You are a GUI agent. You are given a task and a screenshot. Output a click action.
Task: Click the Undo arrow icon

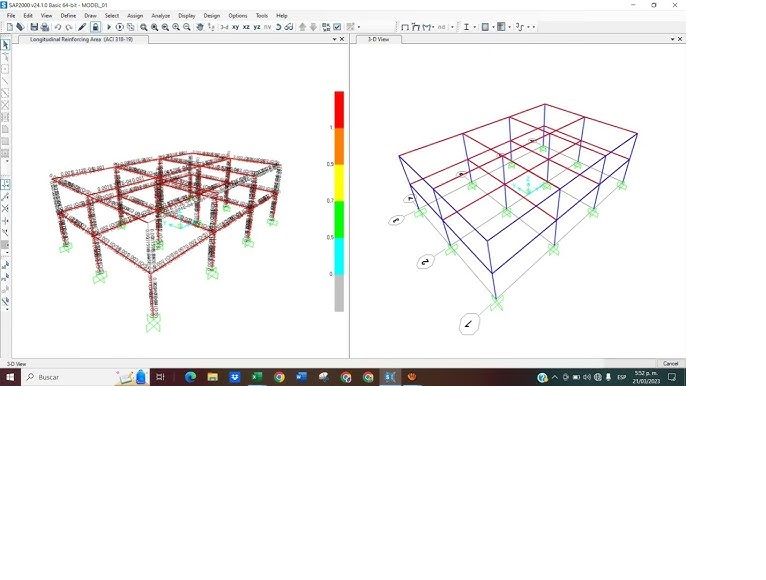click(x=58, y=27)
